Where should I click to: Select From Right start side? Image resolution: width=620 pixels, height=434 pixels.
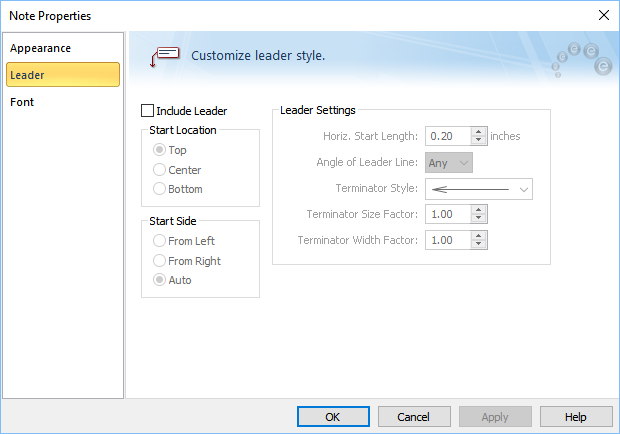[159, 261]
